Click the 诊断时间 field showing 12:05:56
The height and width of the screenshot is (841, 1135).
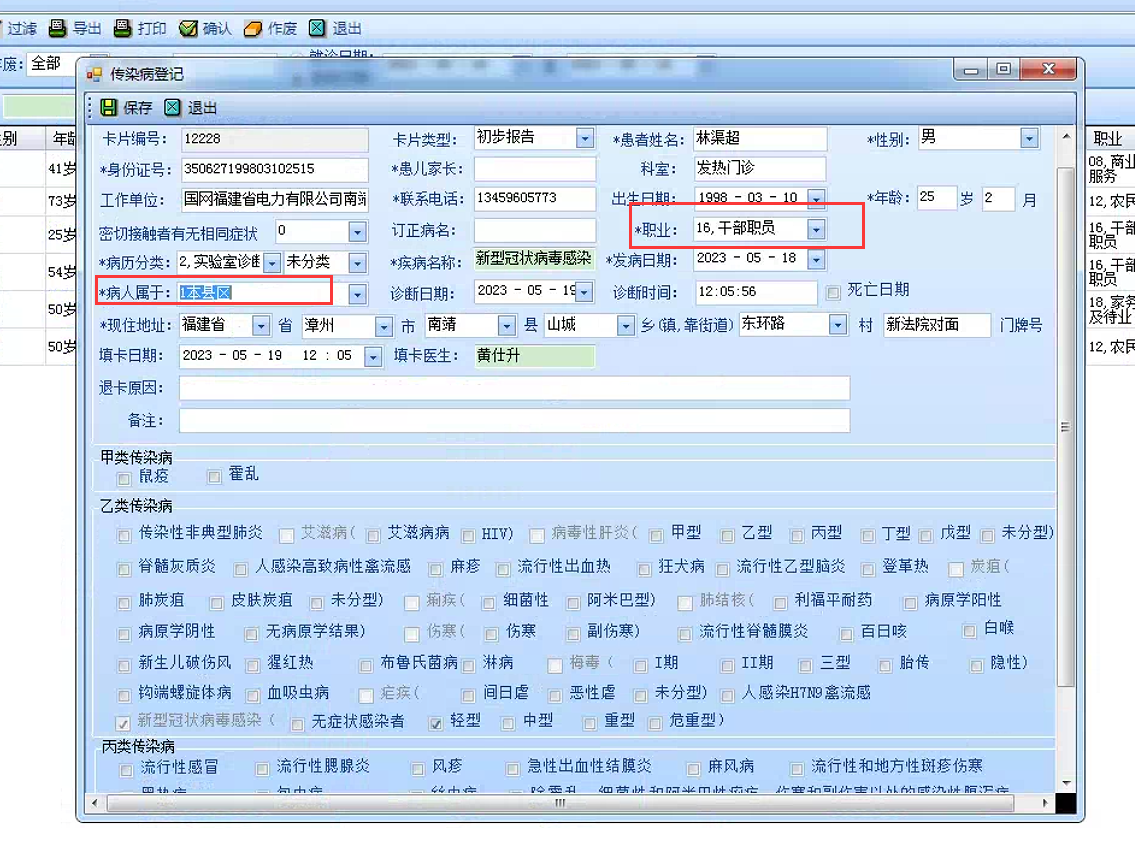click(755, 292)
